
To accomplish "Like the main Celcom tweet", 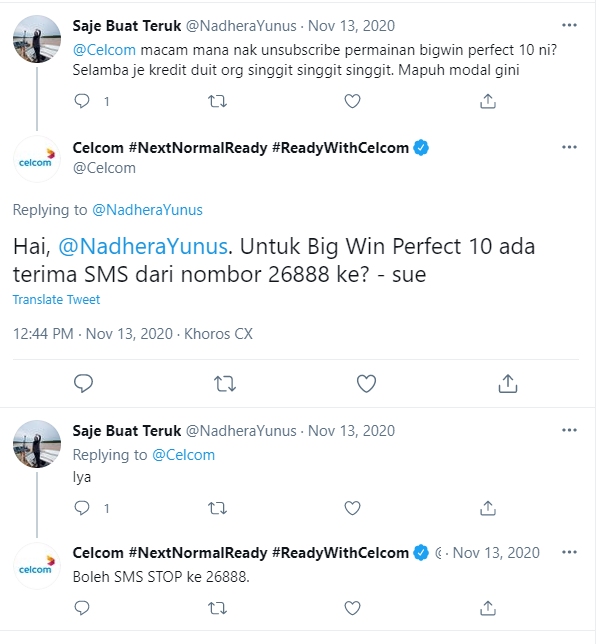I will tap(367, 383).
